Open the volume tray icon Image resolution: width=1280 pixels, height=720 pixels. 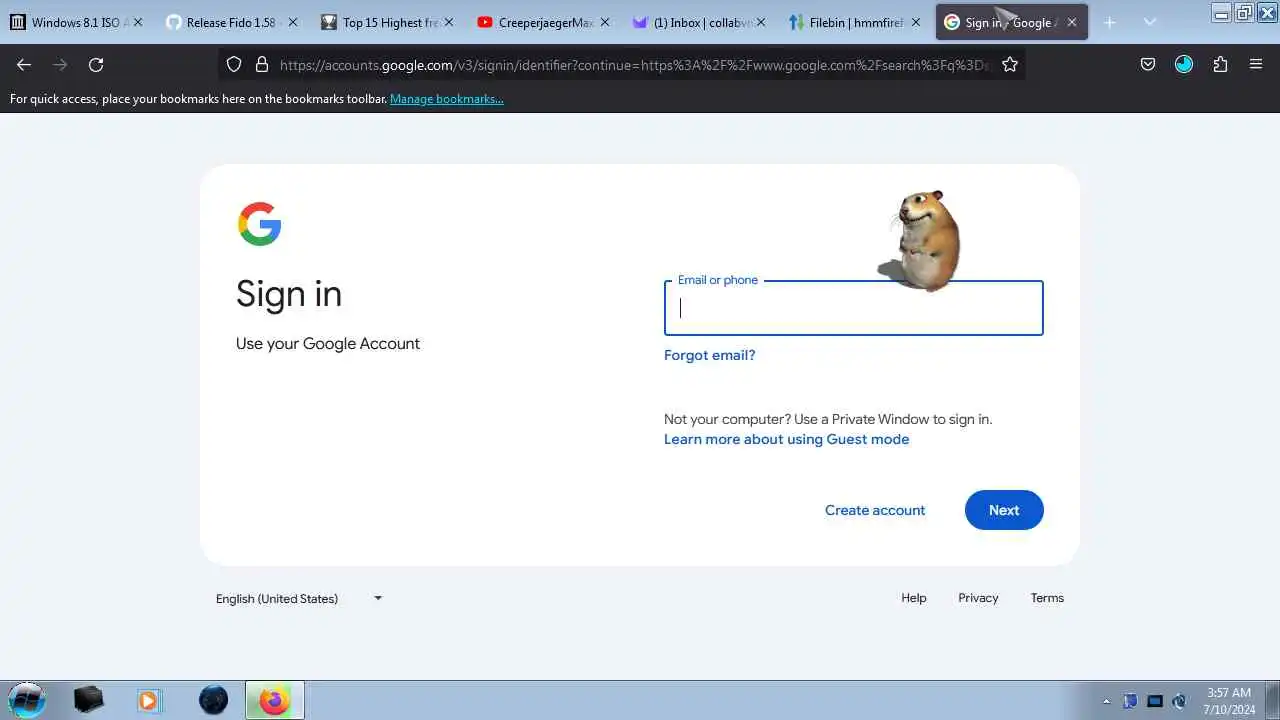[1179, 701]
